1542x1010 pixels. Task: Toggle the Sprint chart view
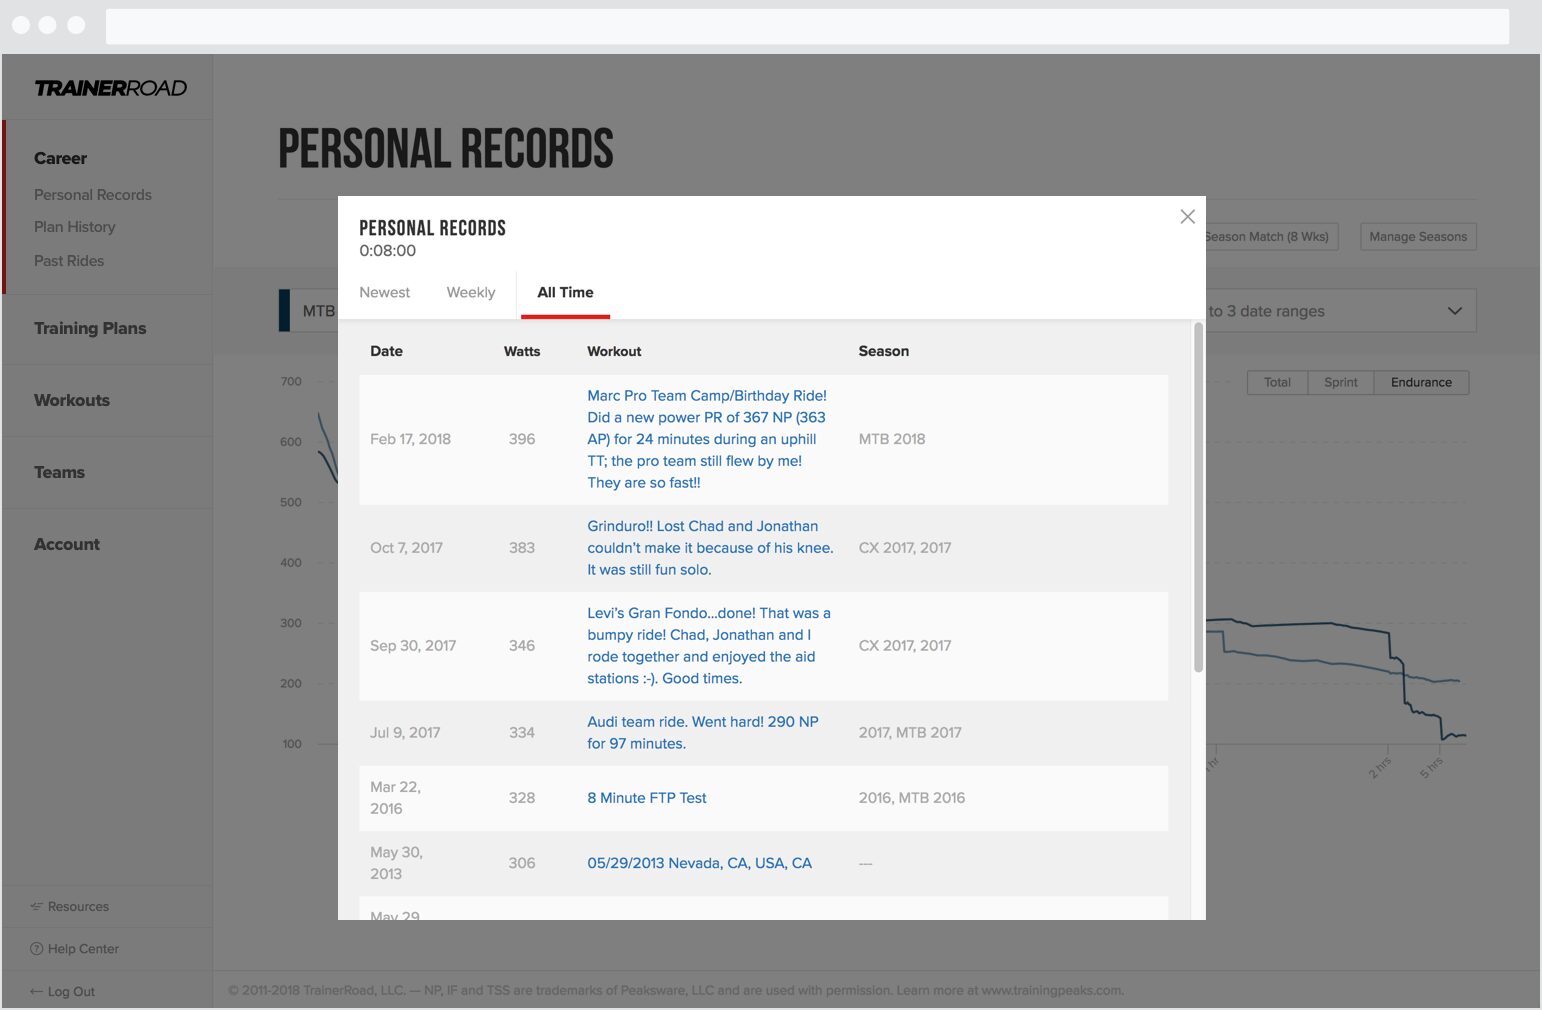1340,382
